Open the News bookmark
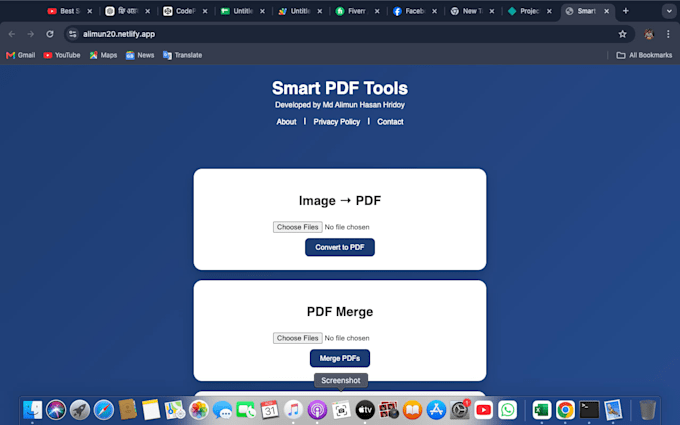Image resolution: width=680 pixels, height=425 pixels. click(x=140, y=55)
